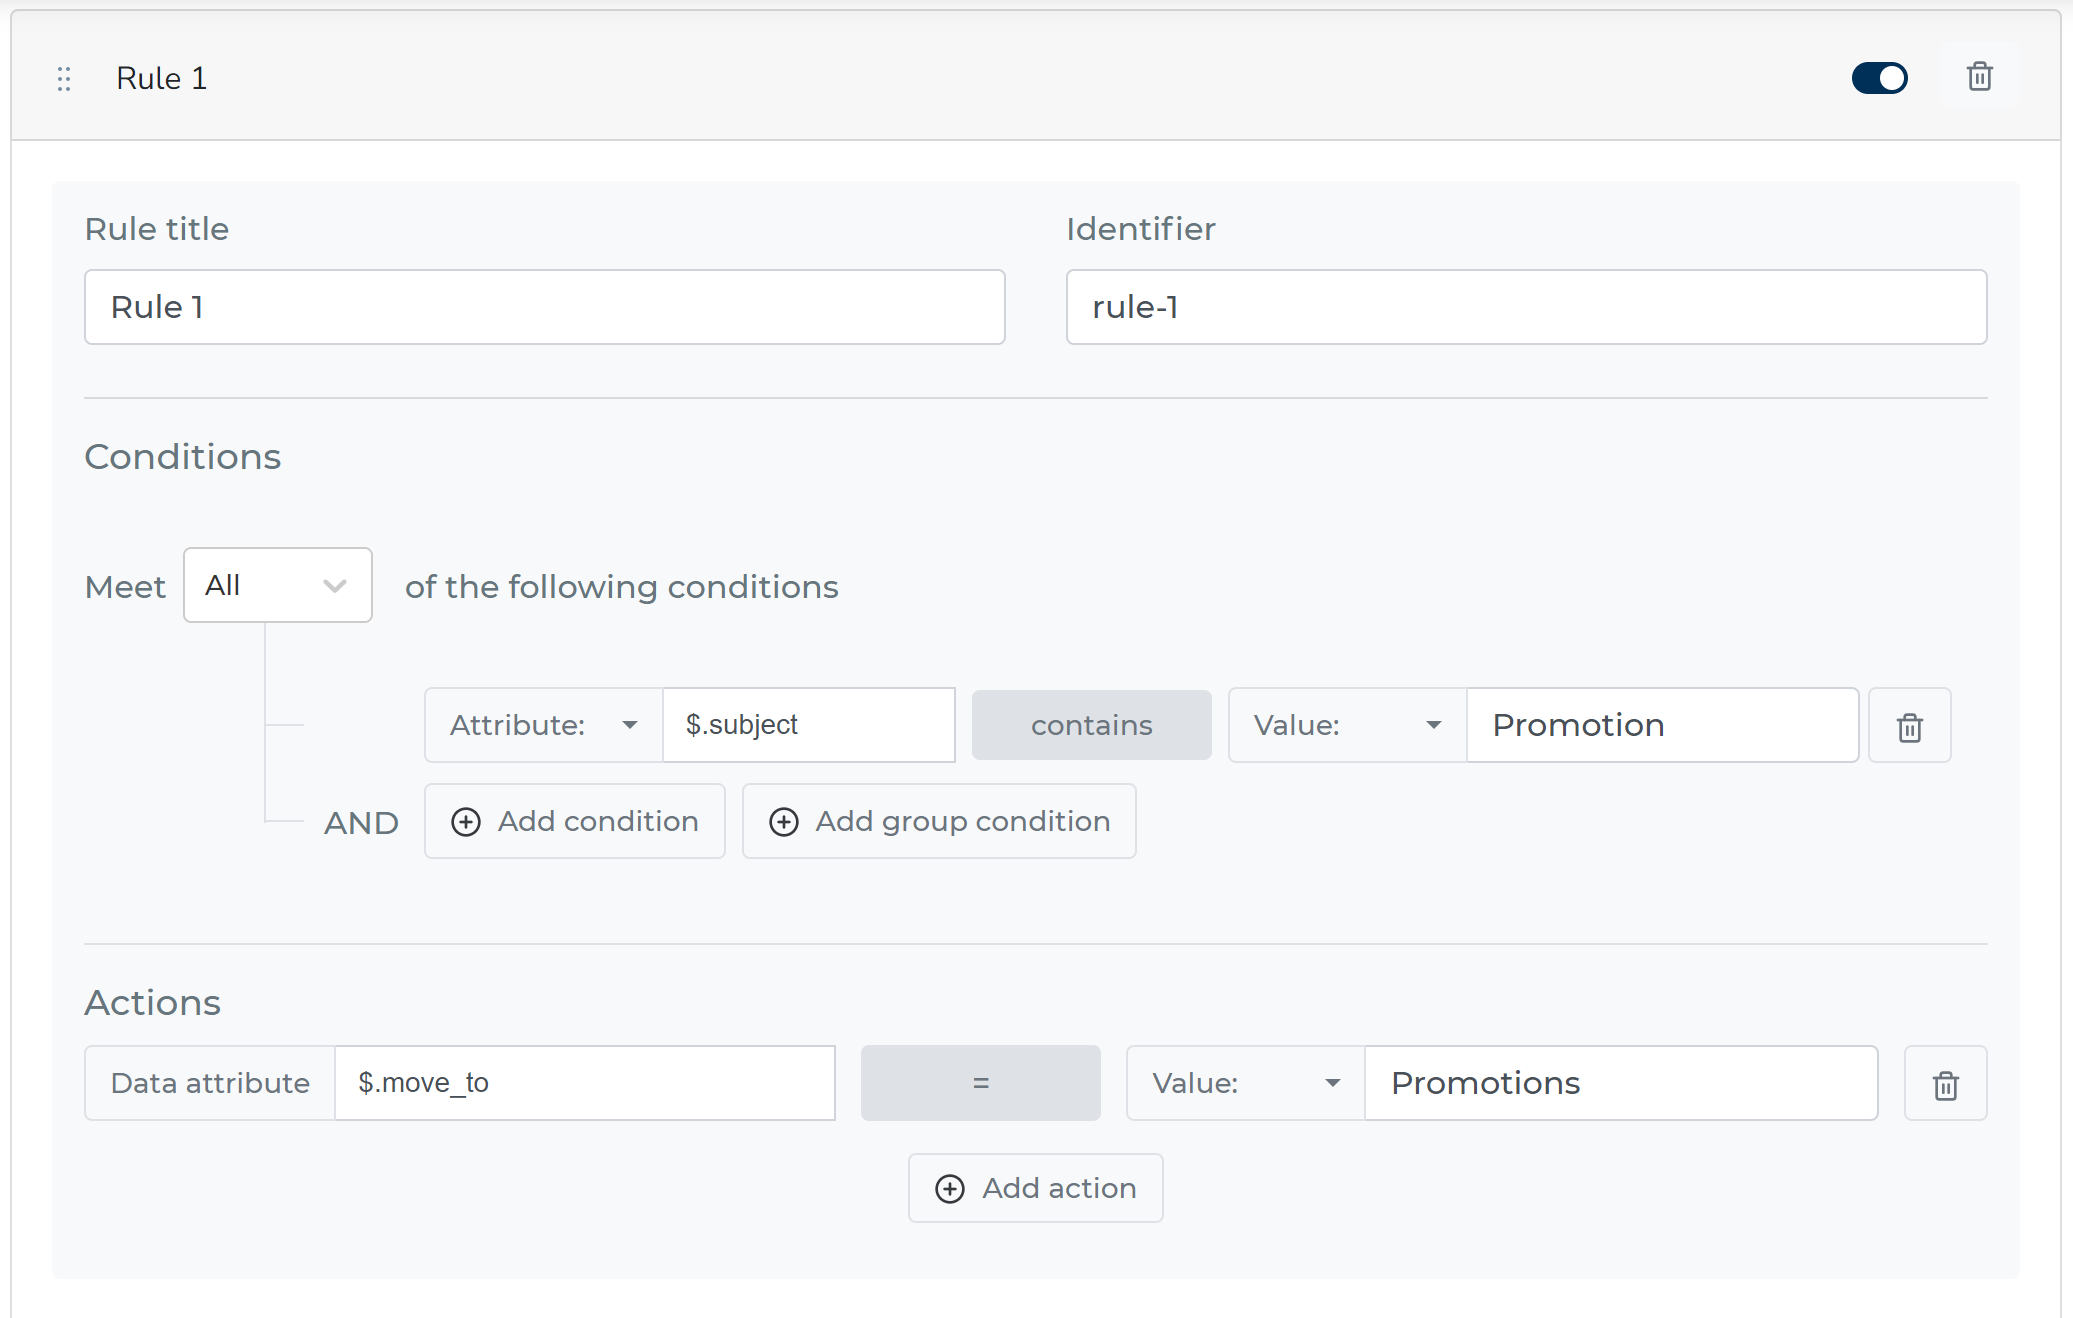Click the equals operator button

click(980, 1084)
